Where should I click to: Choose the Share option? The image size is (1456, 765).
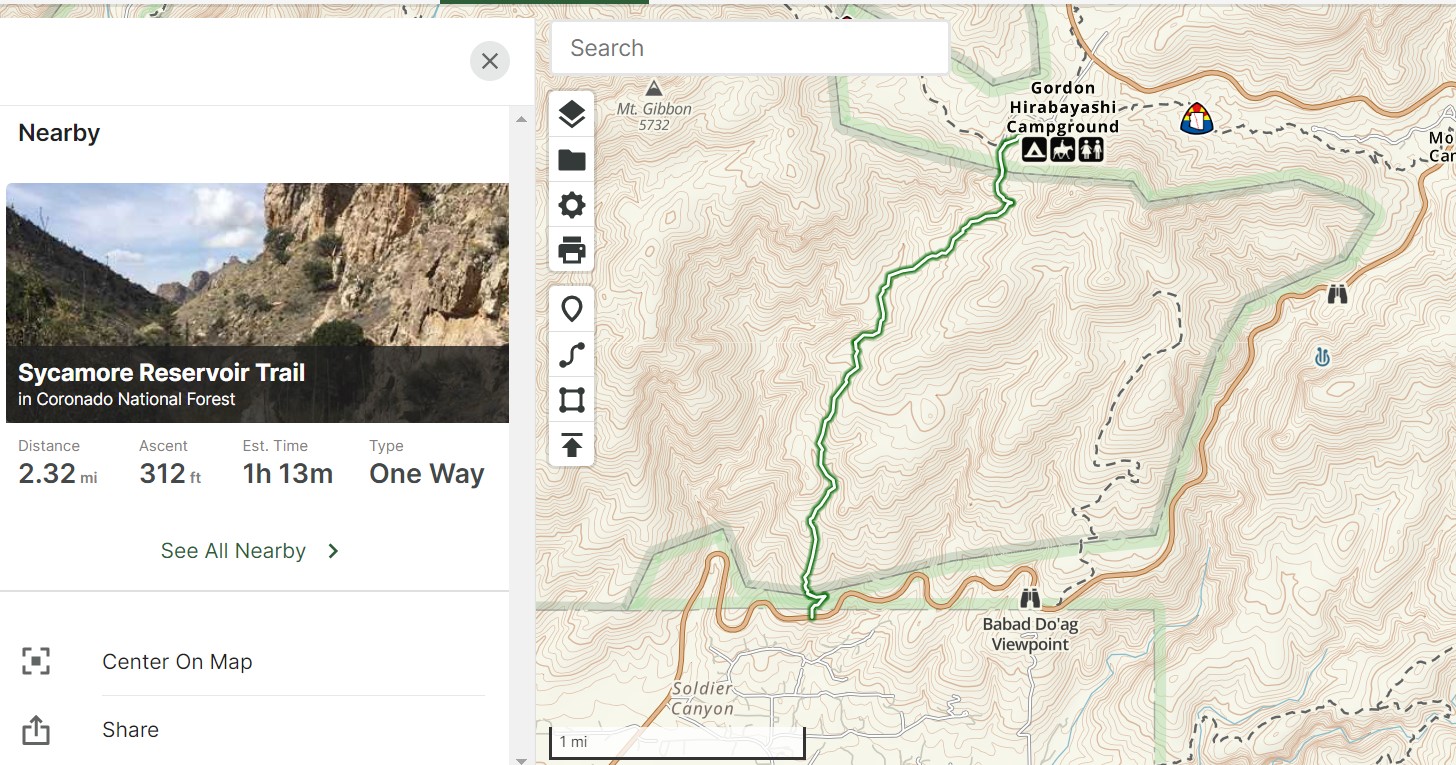pyautogui.click(x=130, y=730)
